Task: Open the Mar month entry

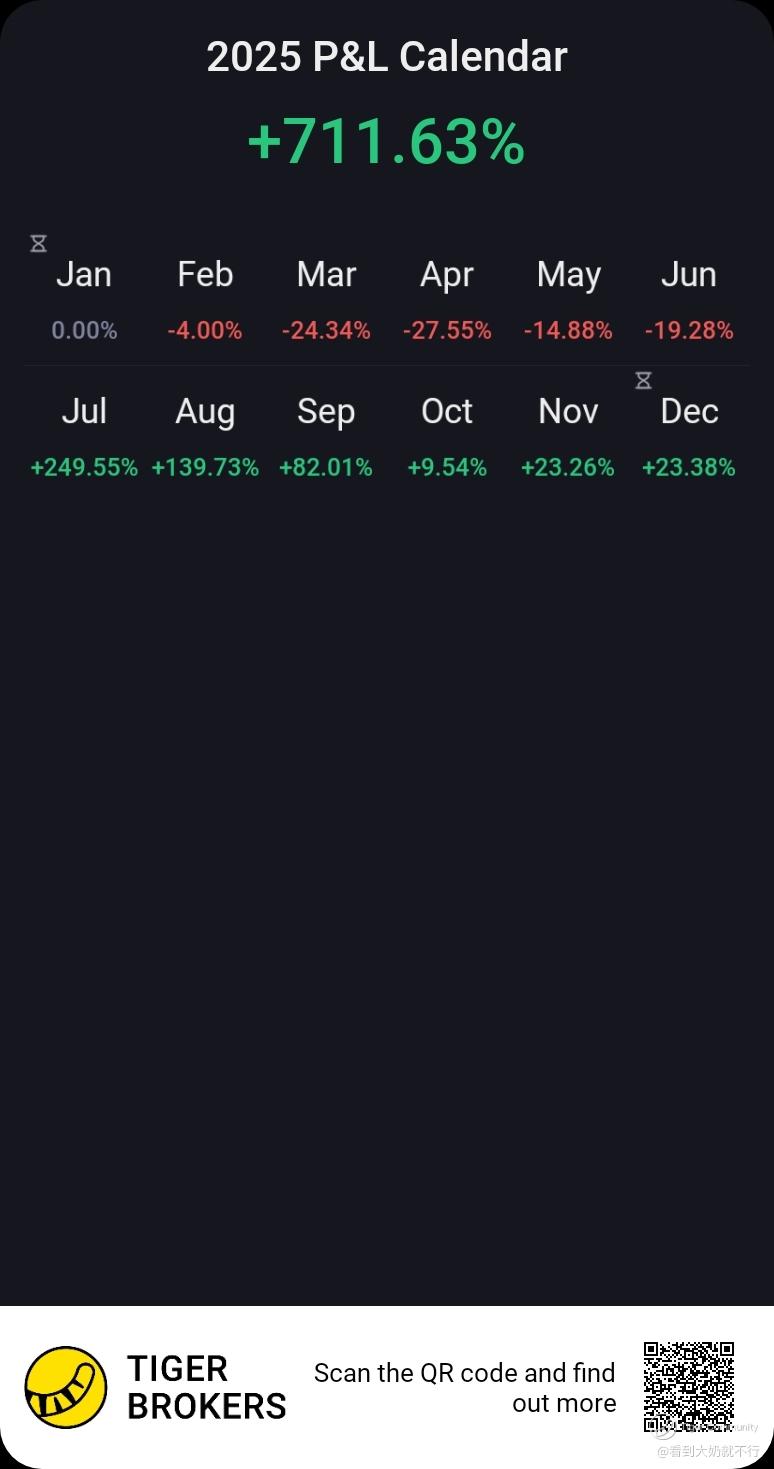Action: pyautogui.click(x=326, y=300)
